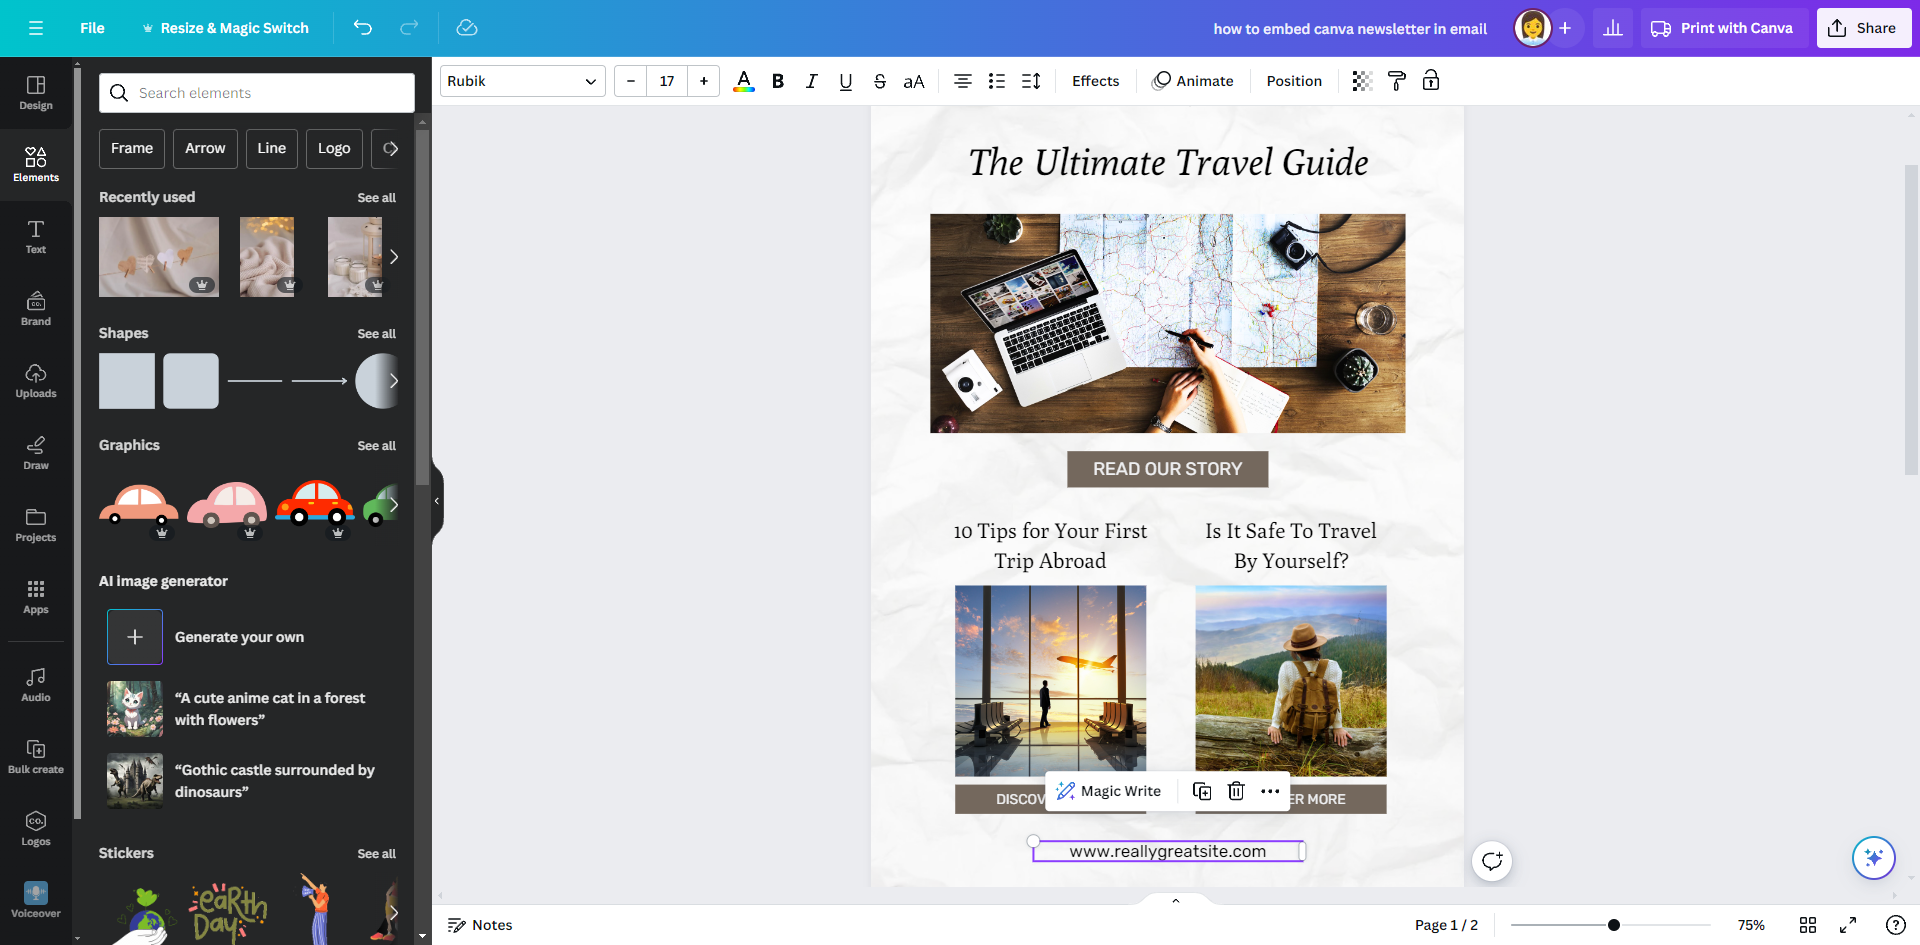
Task: Add the square shape
Action: (x=127, y=381)
